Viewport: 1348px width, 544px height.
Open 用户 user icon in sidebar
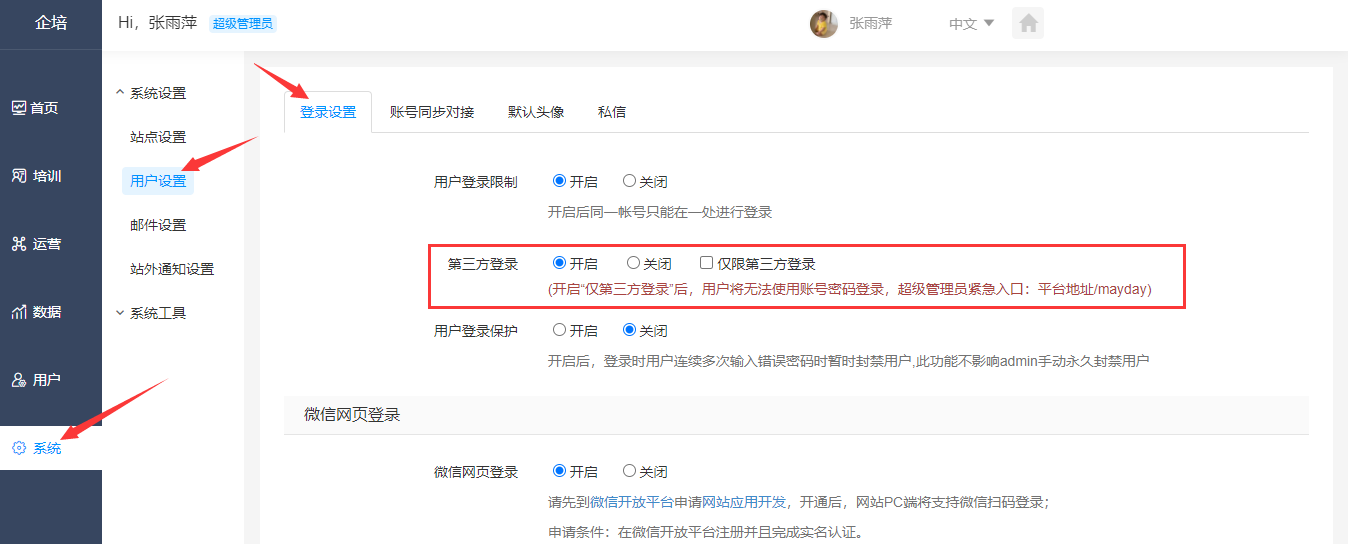(19, 380)
